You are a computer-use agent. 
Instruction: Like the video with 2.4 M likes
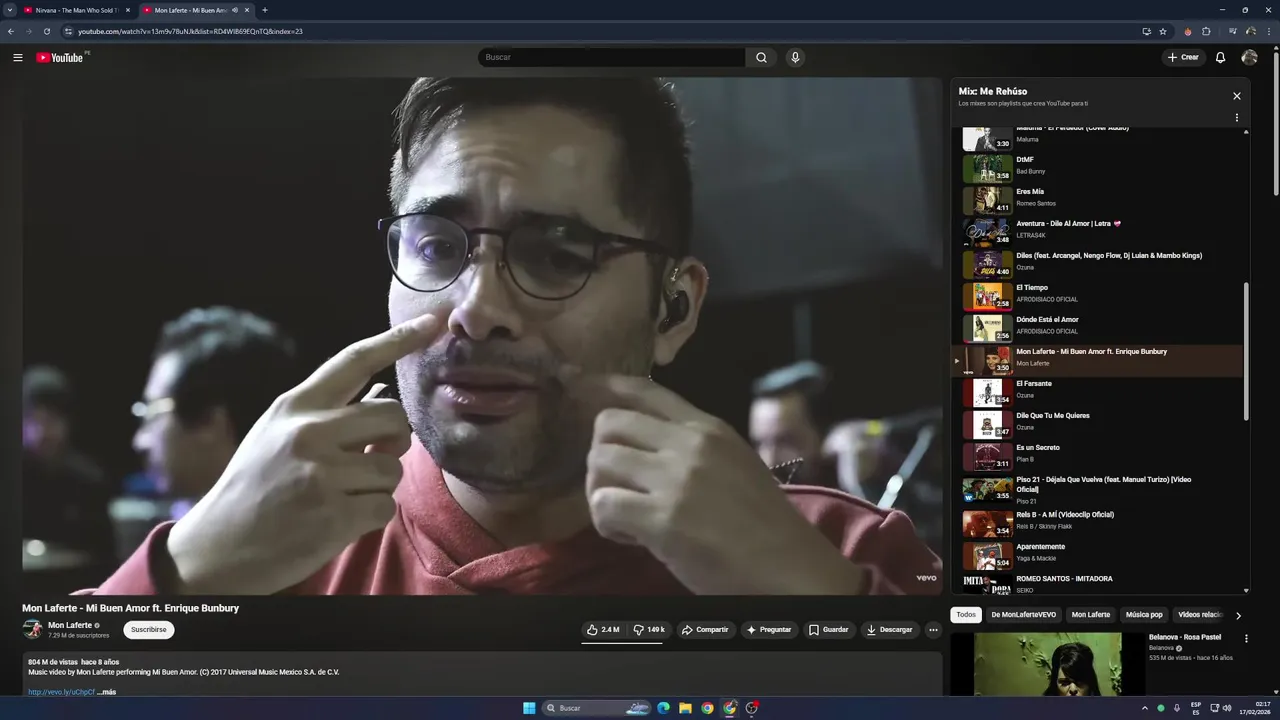(603, 630)
